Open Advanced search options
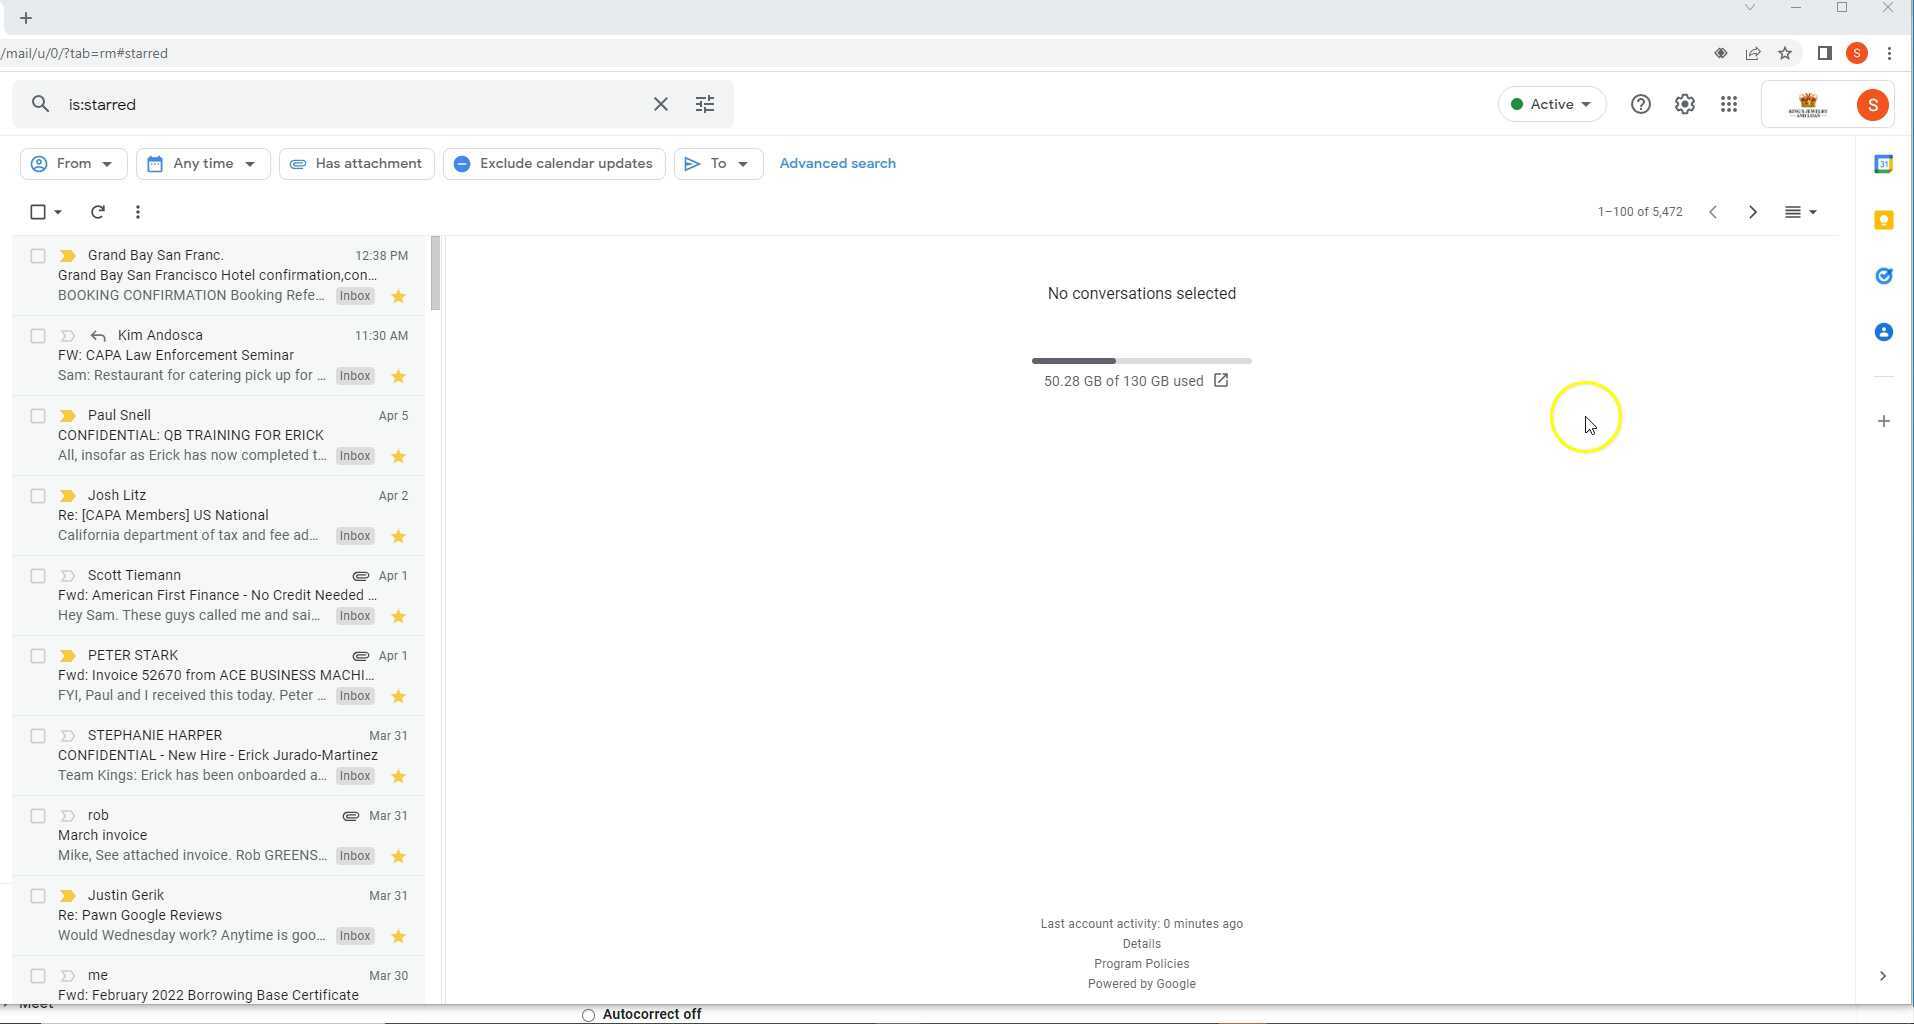 click(x=838, y=163)
